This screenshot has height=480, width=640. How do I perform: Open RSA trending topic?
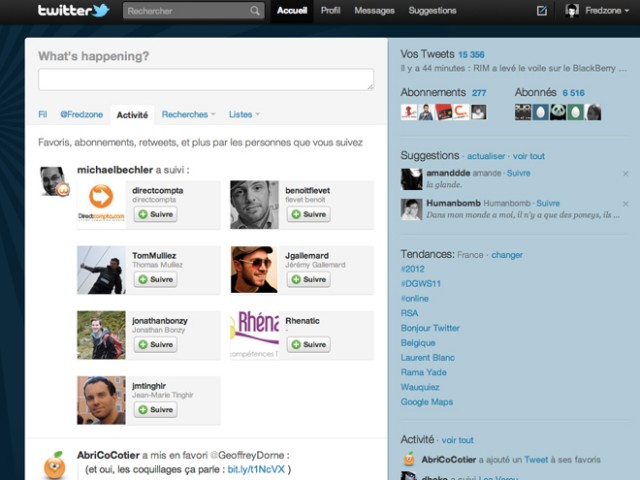pos(409,313)
